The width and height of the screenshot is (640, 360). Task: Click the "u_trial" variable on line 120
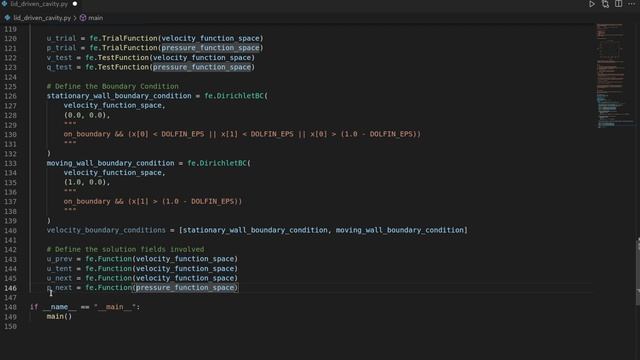pyautogui.click(x=61, y=38)
